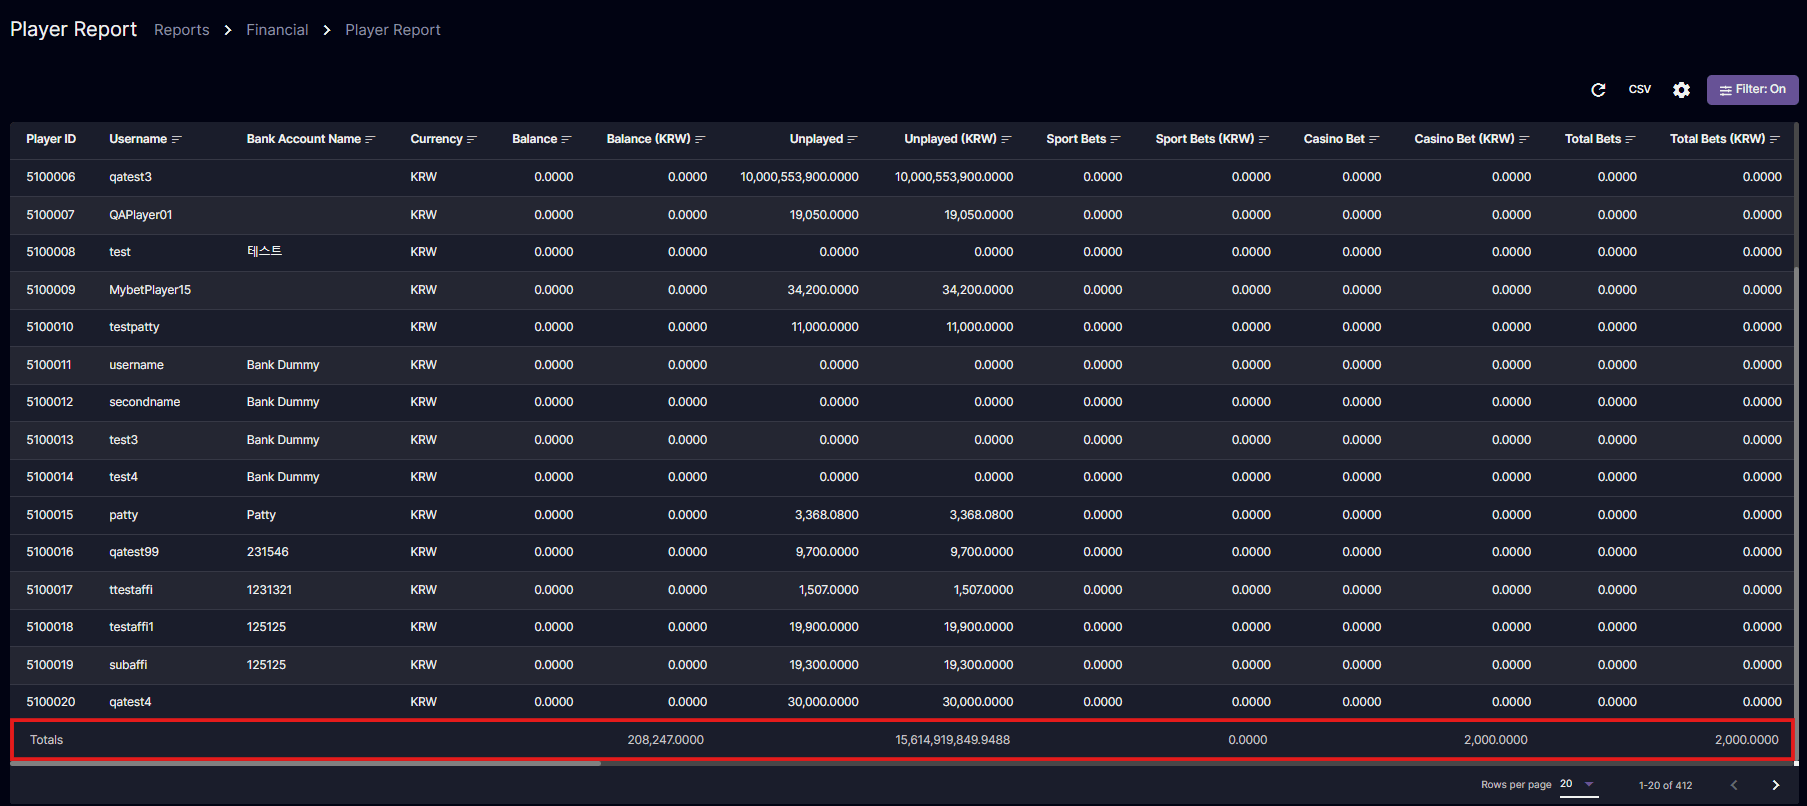
Task: Click the 1-20 of 412 page indicator
Action: click(1666, 785)
